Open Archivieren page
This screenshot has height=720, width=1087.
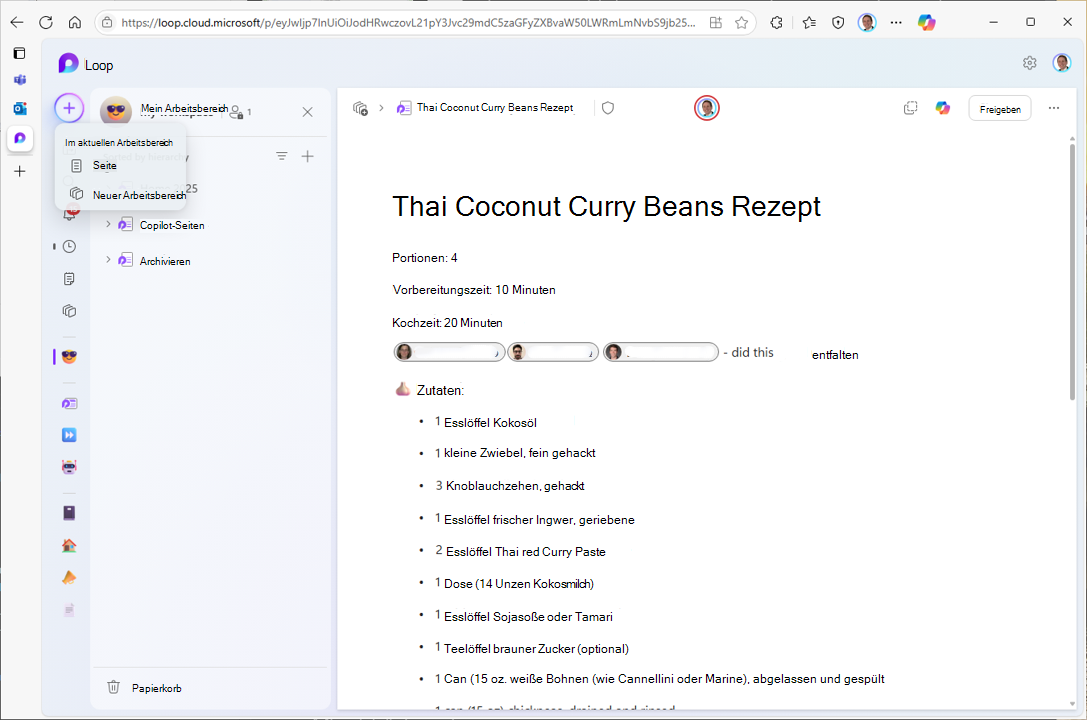(165, 261)
